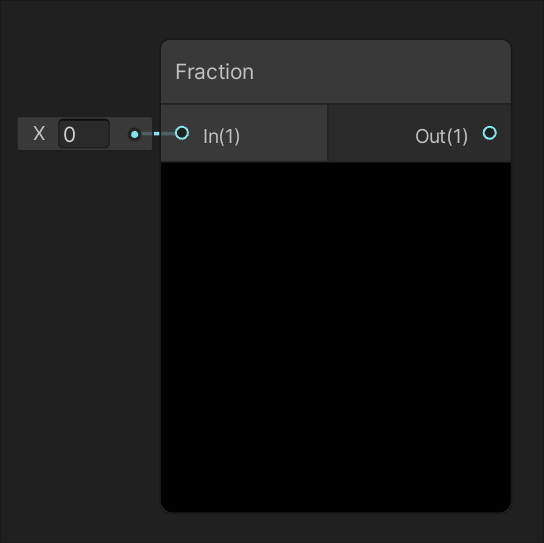The height and width of the screenshot is (543, 544).
Task: Click the divider between input and output slots
Action: (327, 133)
